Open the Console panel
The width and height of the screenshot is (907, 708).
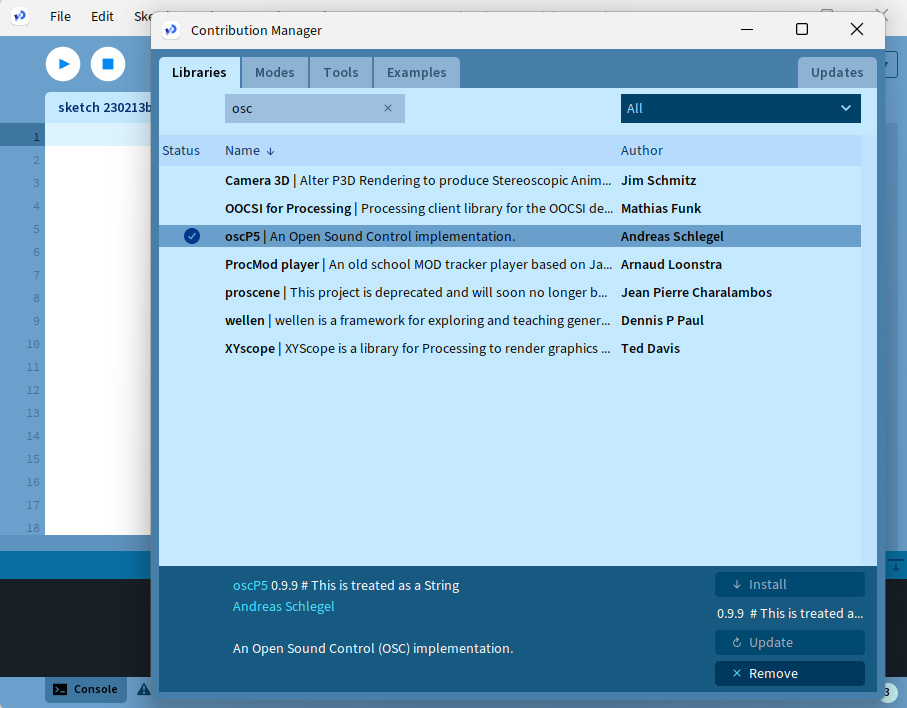86,689
